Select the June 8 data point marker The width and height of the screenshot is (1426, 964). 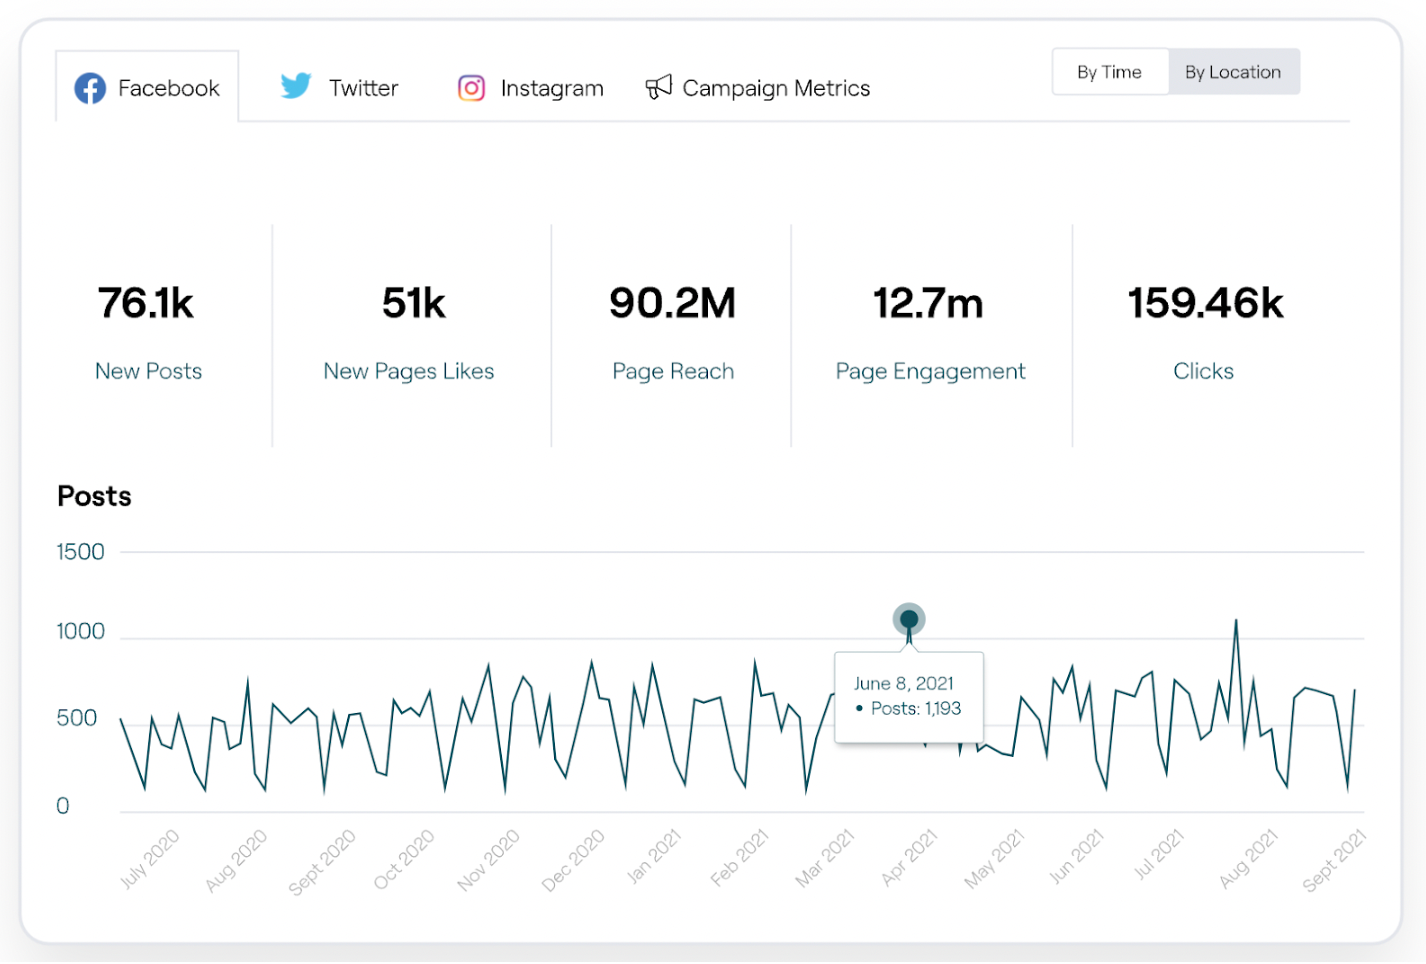pyautogui.click(x=908, y=619)
